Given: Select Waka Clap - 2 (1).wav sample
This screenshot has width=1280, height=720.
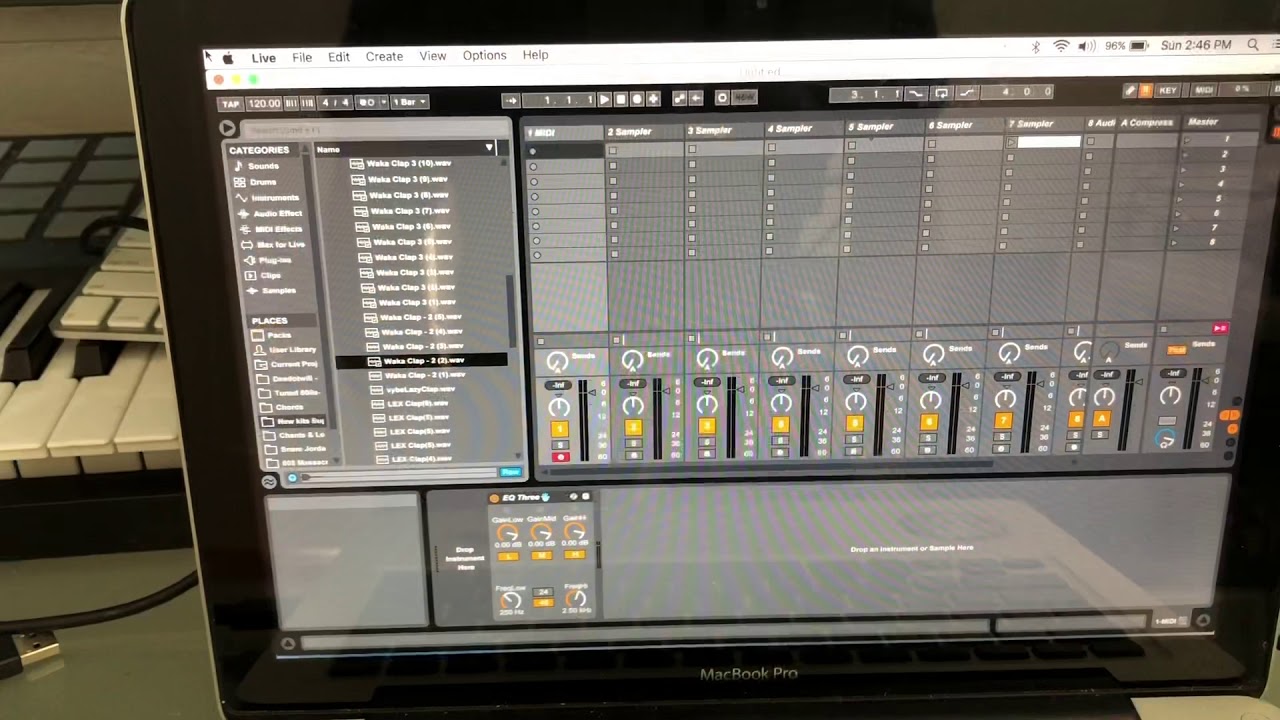Looking at the screenshot, I should tap(418, 375).
